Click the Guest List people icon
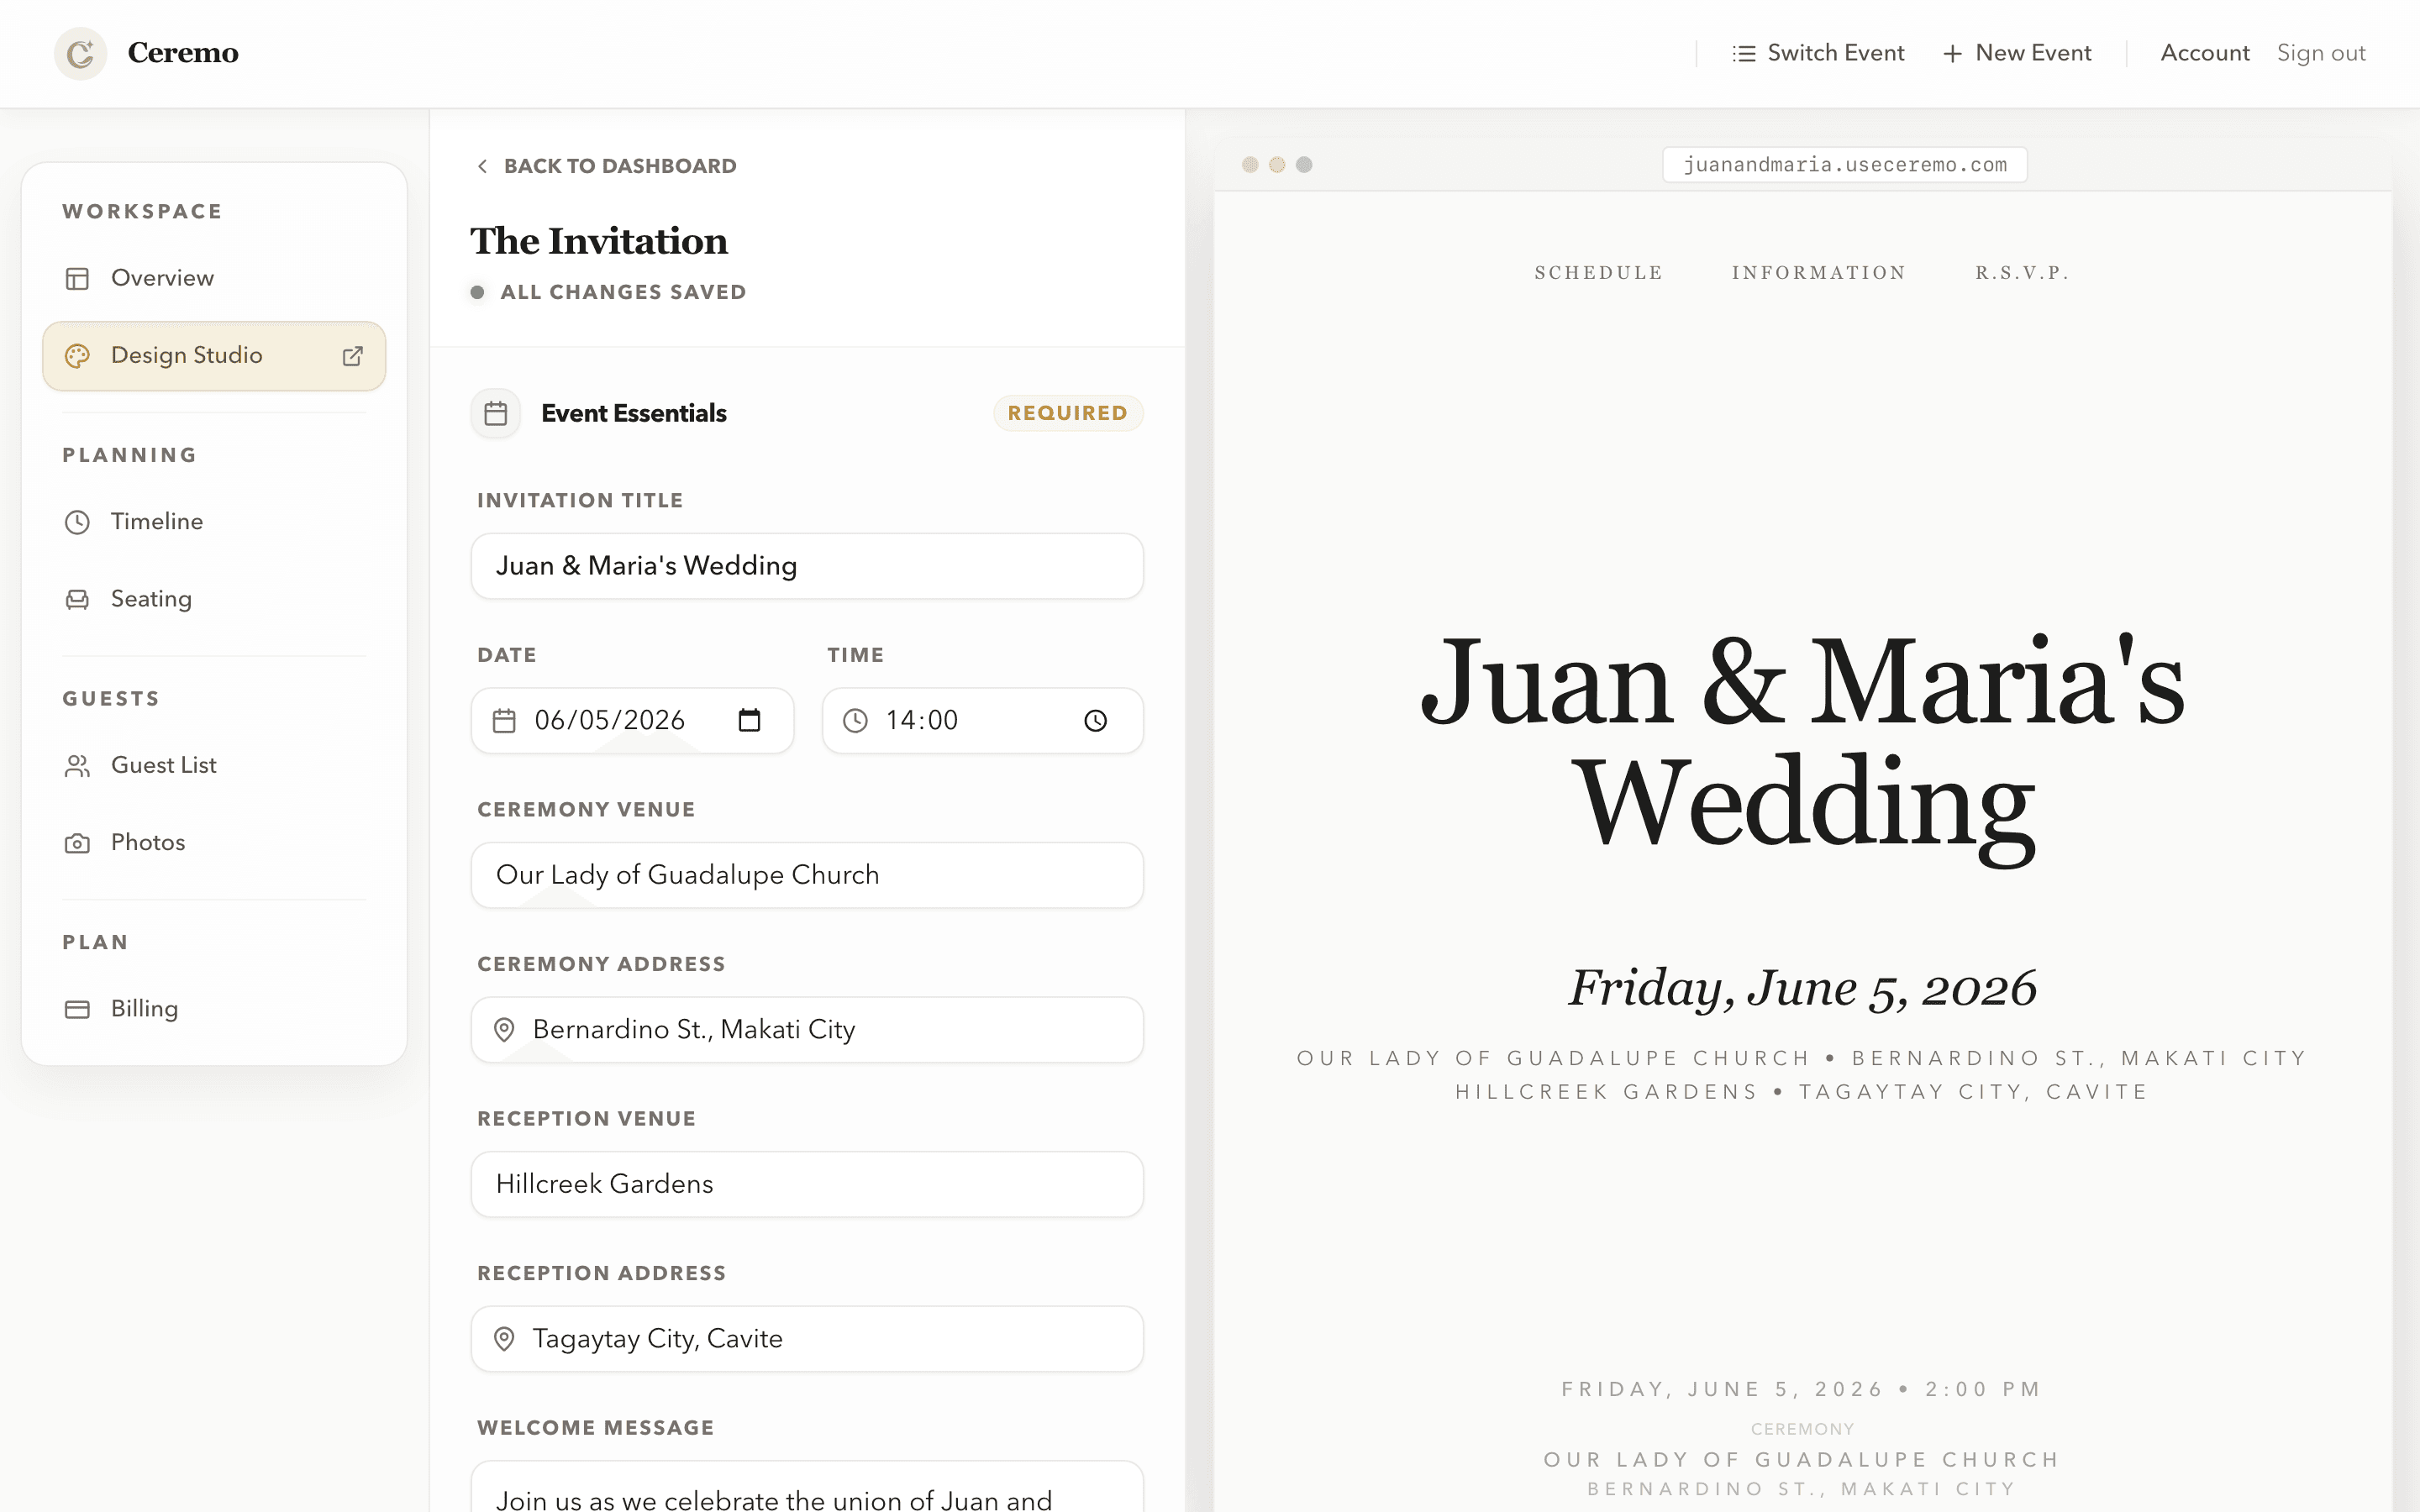The width and height of the screenshot is (2420, 1512). (77, 766)
